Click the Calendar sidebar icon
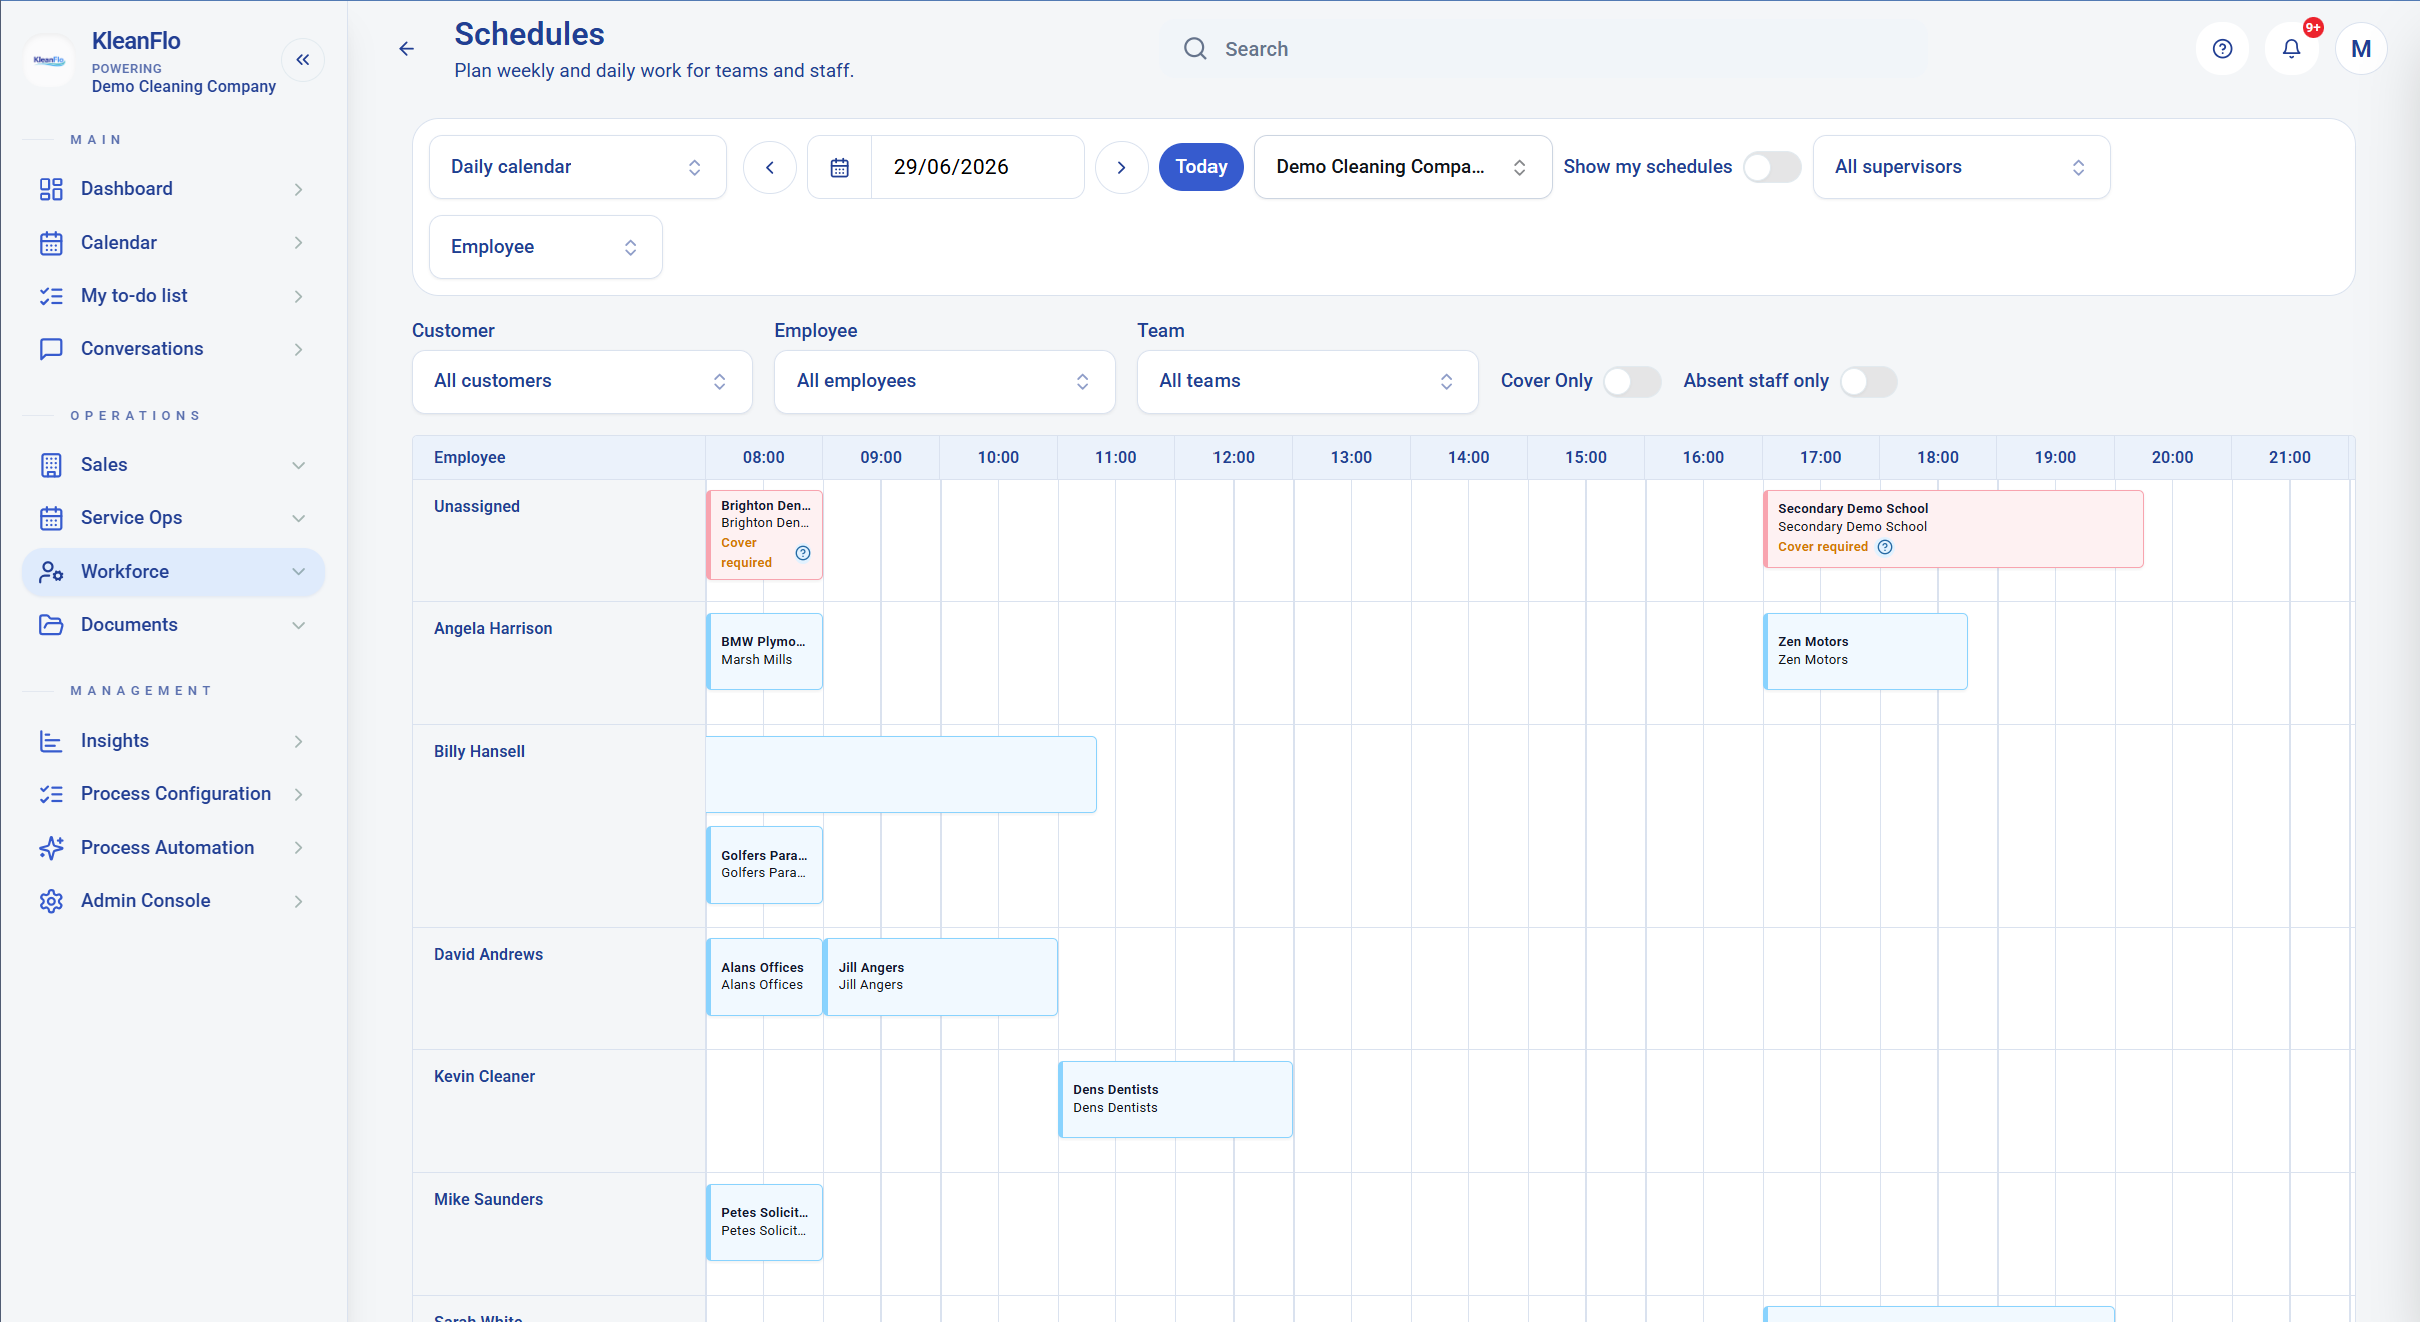Viewport: 2420px width, 1322px height. click(x=51, y=243)
